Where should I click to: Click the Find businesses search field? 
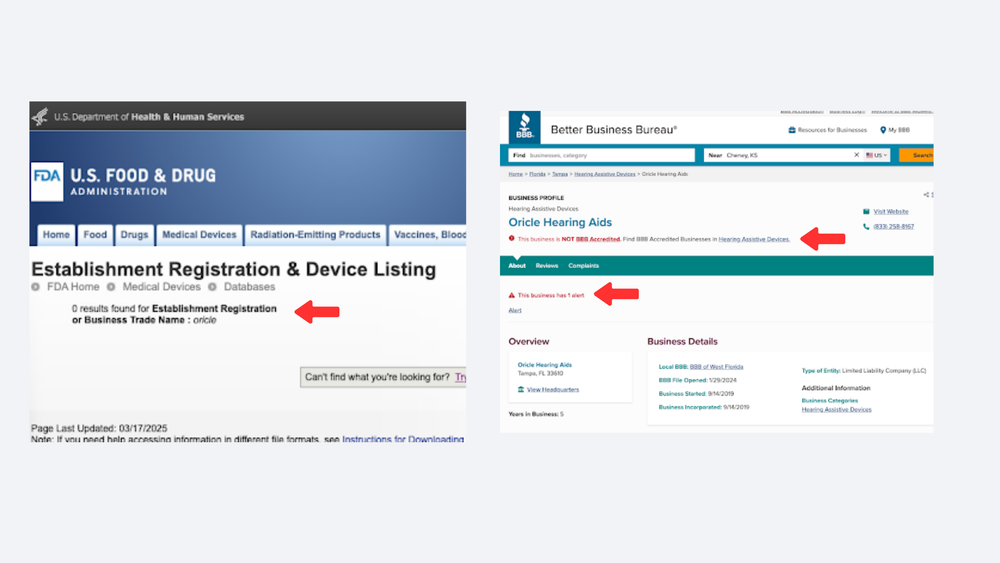(610, 155)
